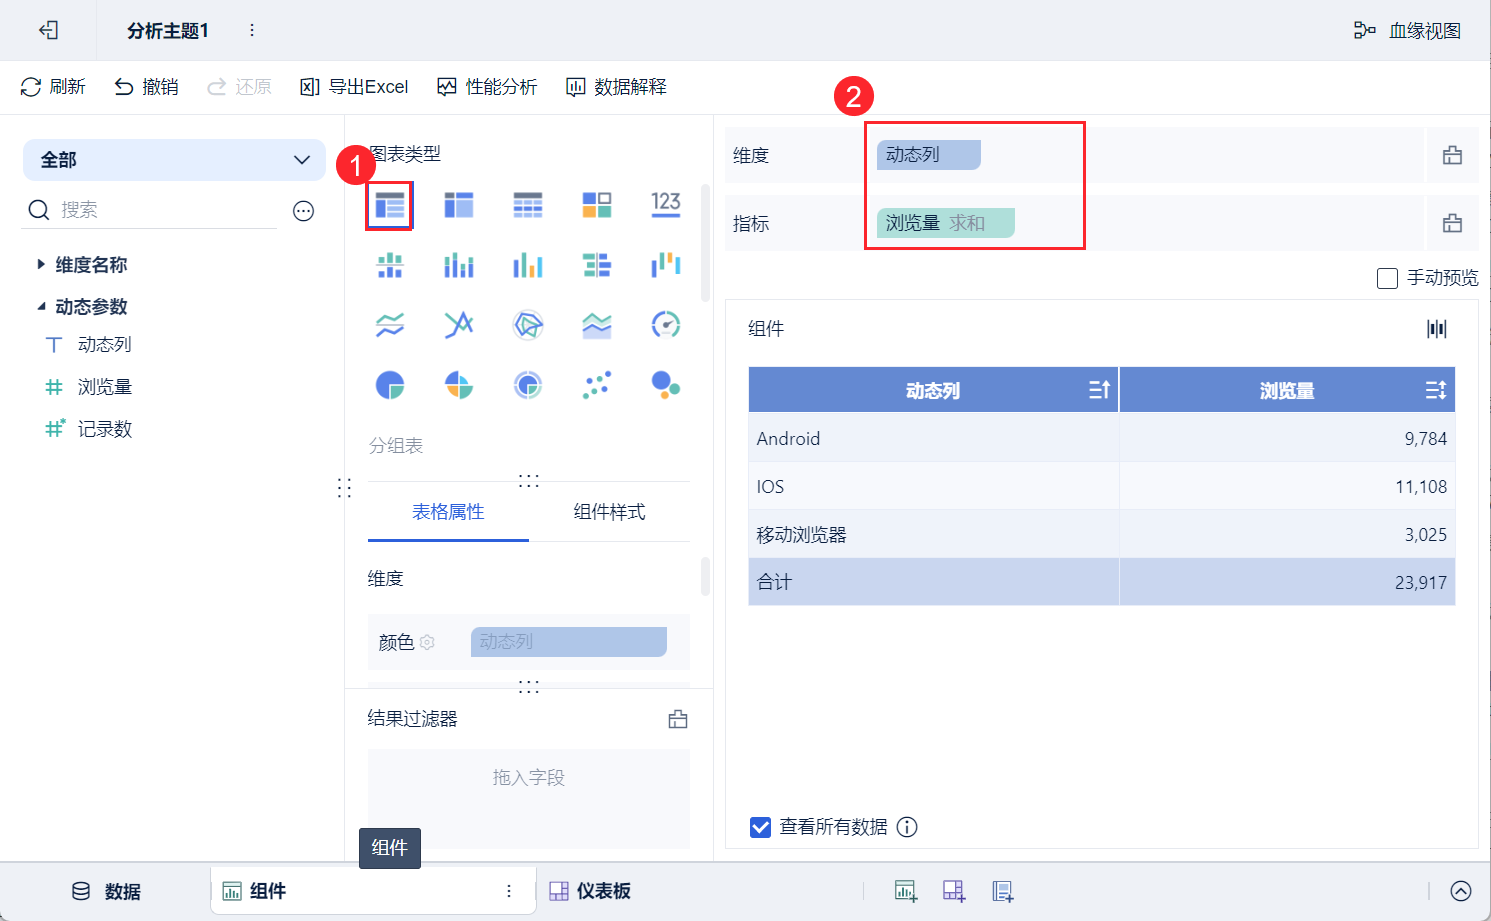Click 导出Excel export button

[354, 87]
